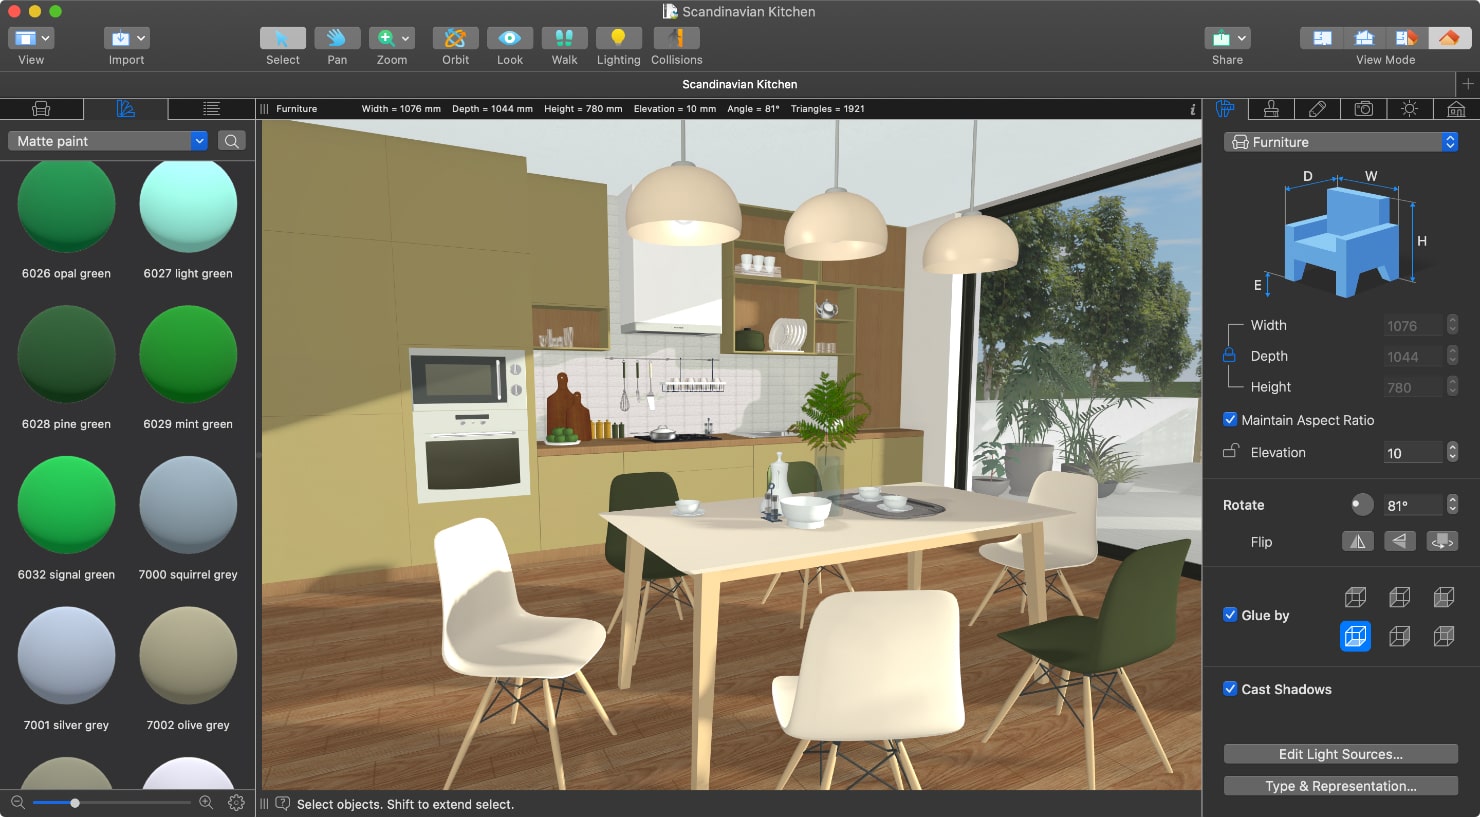Disable Cast Shadows
This screenshot has width=1480, height=818.
pyautogui.click(x=1230, y=689)
